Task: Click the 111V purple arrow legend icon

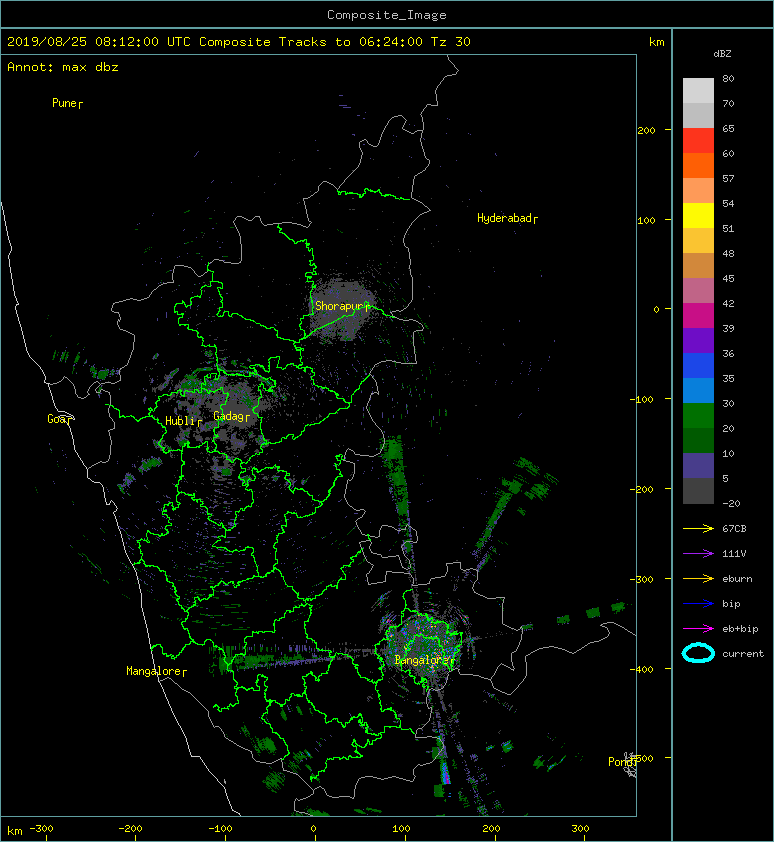Action: [698, 554]
